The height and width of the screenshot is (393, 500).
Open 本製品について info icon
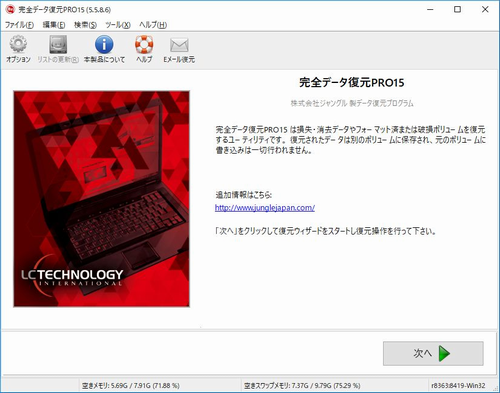[x=104, y=44]
